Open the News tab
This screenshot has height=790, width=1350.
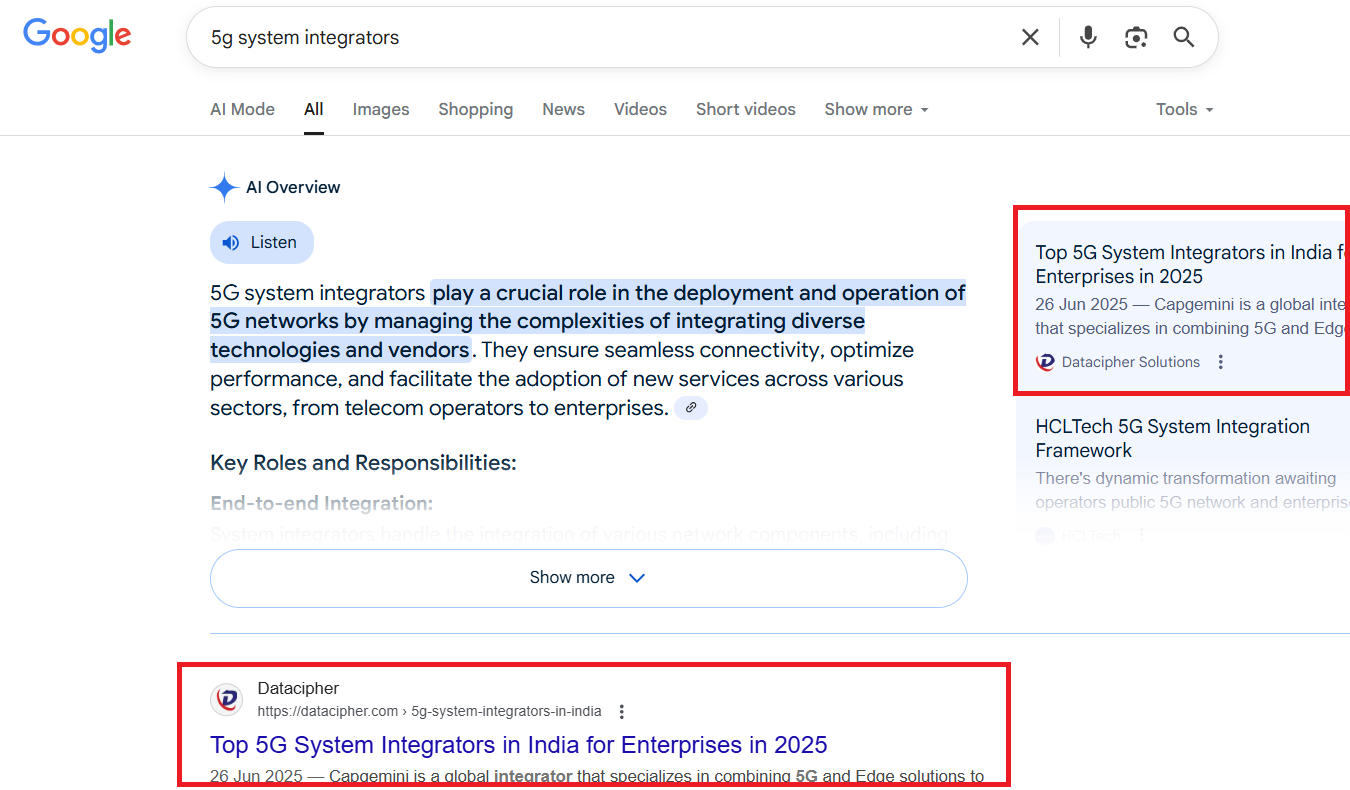tap(564, 109)
